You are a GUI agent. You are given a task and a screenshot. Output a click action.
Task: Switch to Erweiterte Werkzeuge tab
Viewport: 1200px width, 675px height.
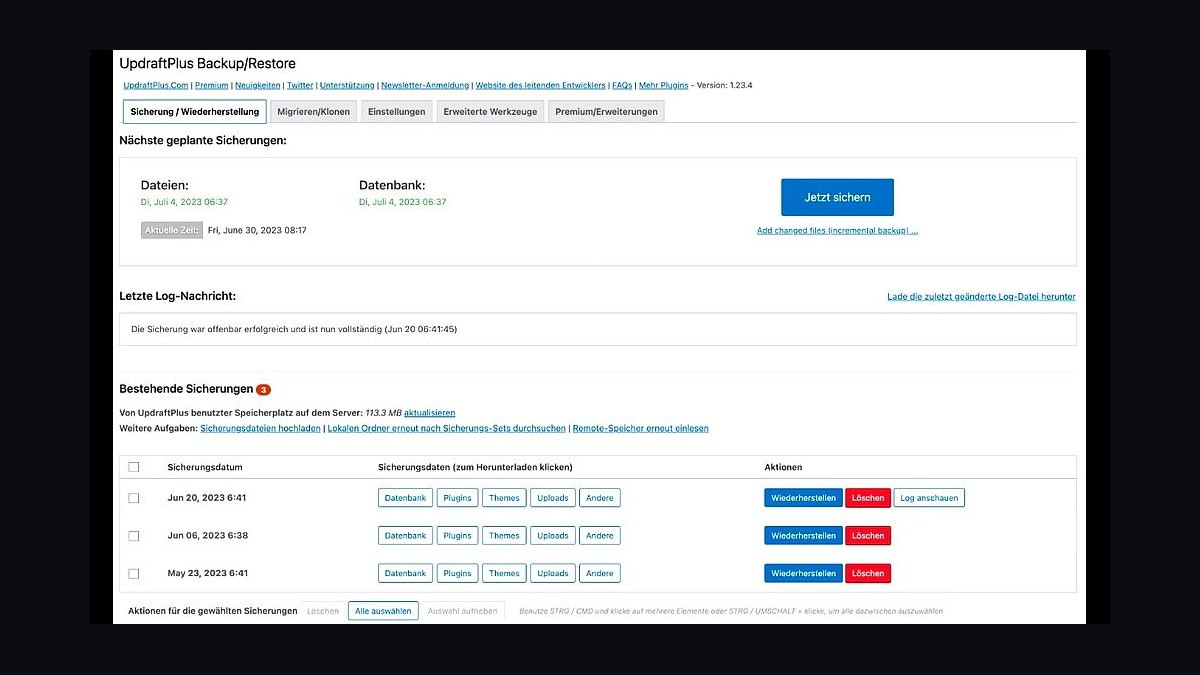click(x=490, y=111)
